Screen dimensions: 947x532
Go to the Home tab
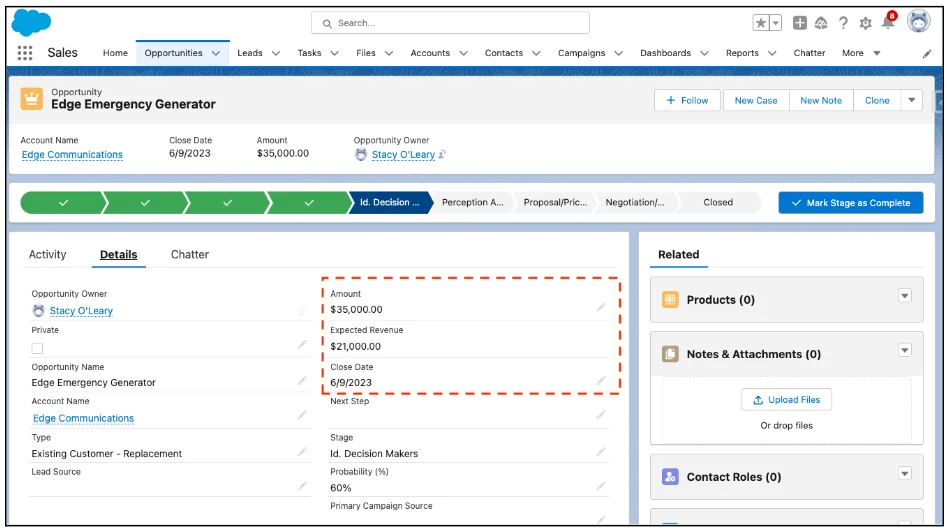[115, 53]
